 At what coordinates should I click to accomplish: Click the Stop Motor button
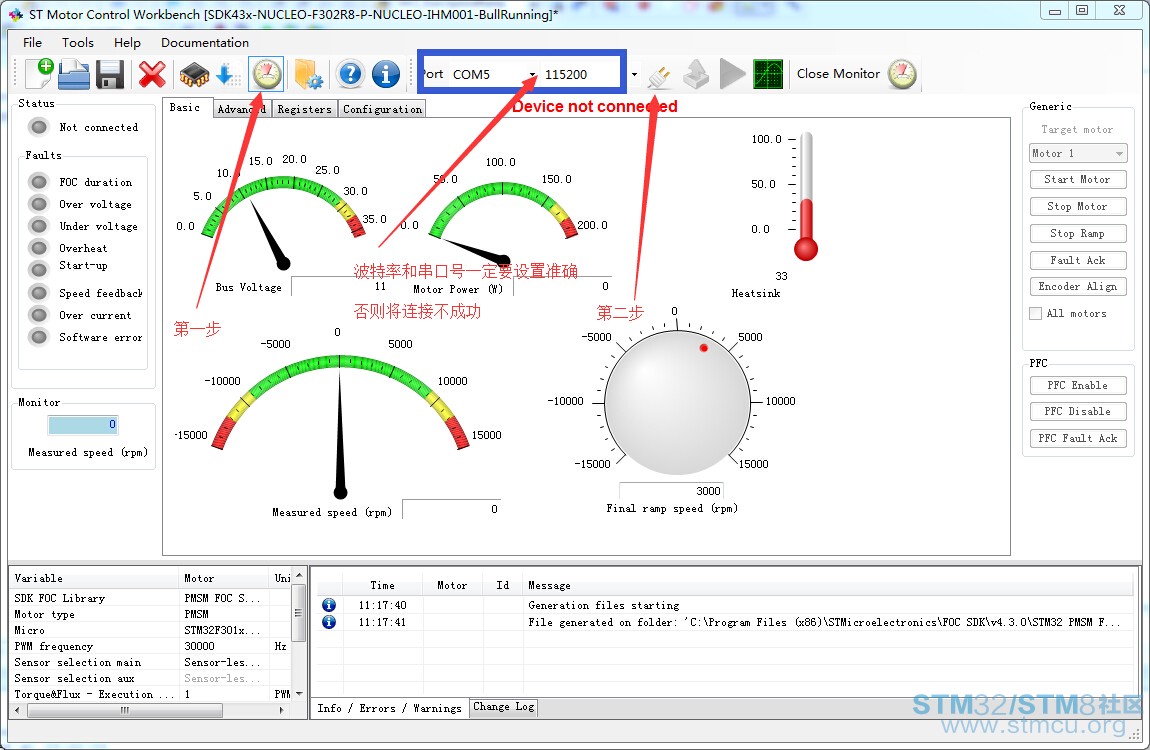click(x=1077, y=207)
